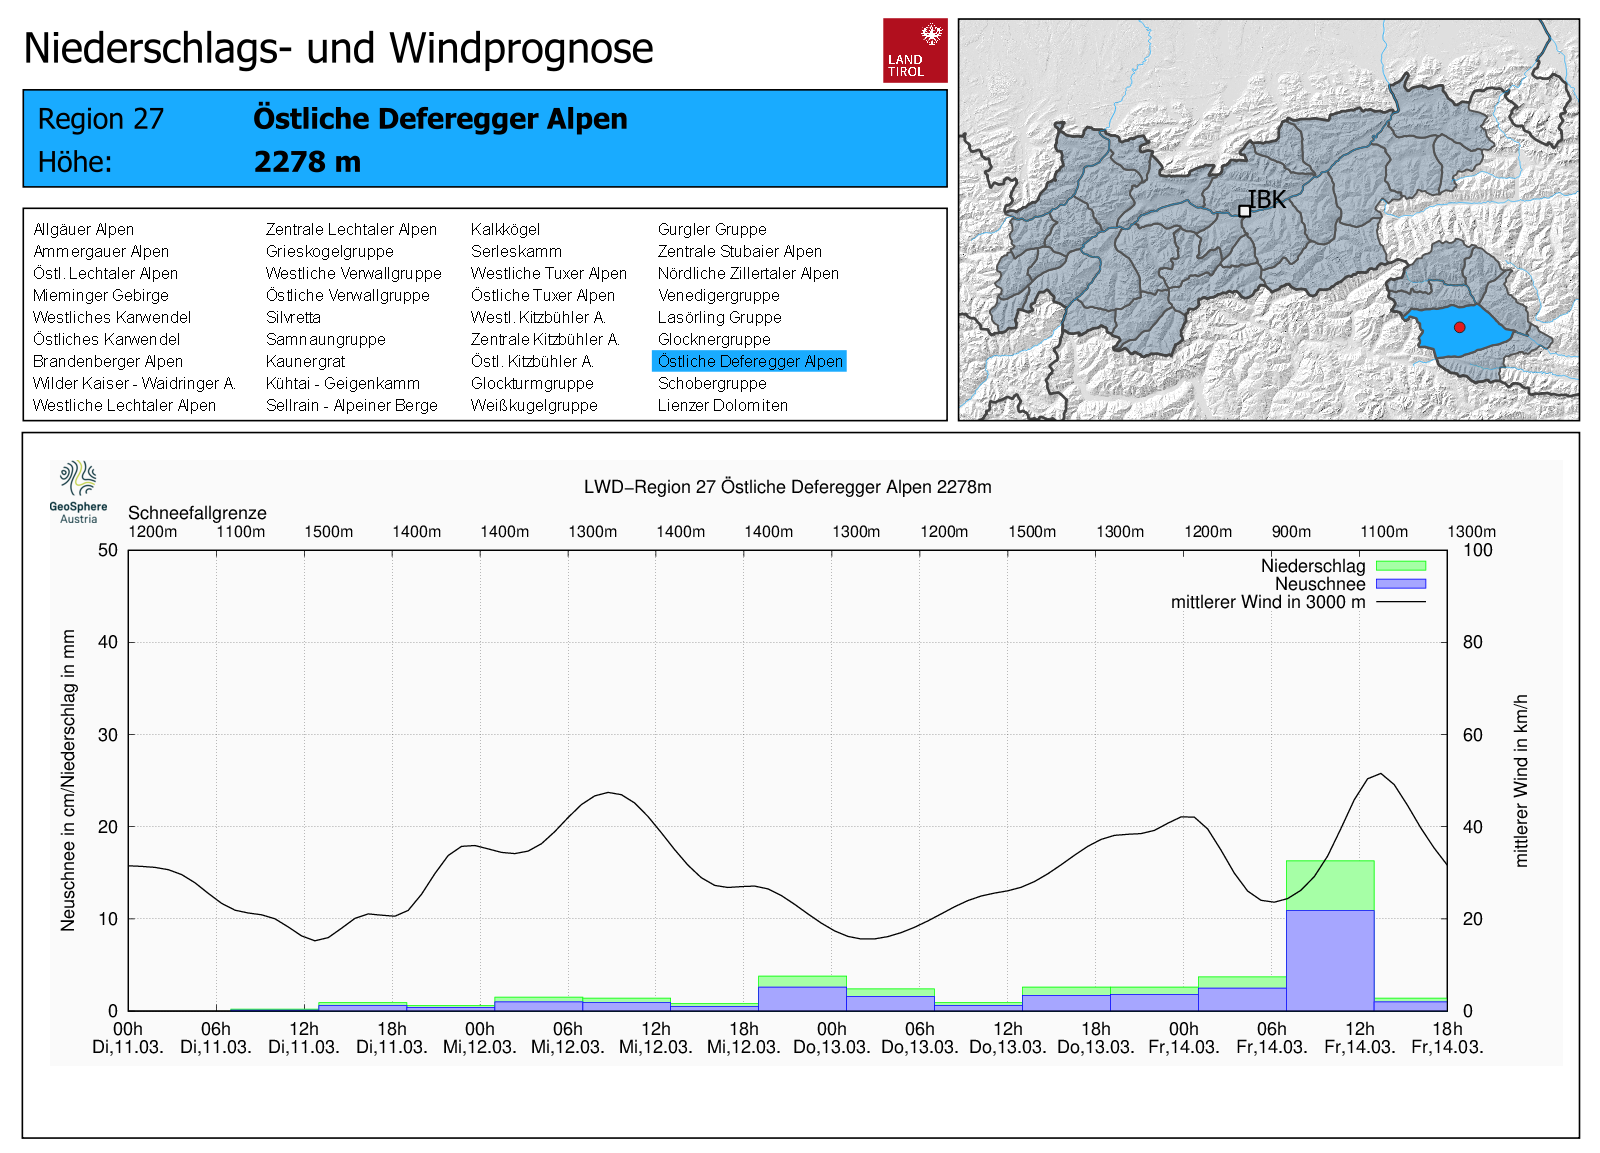Click the IBK square marker on map
The height and width of the screenshot is (1153, 1600).
click(x=1244, y=211)
